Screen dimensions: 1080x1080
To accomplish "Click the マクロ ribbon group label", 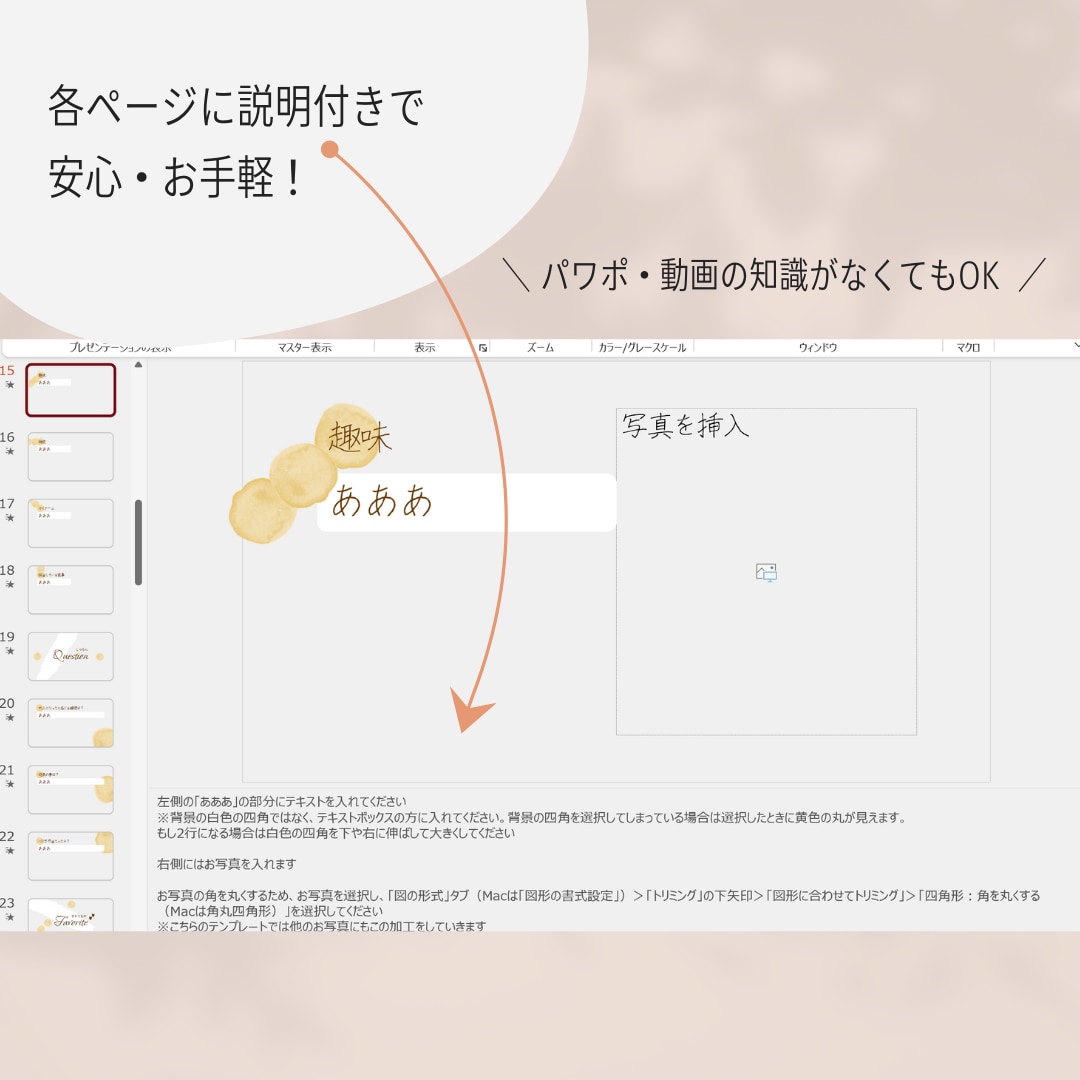I will pos(968,348).
